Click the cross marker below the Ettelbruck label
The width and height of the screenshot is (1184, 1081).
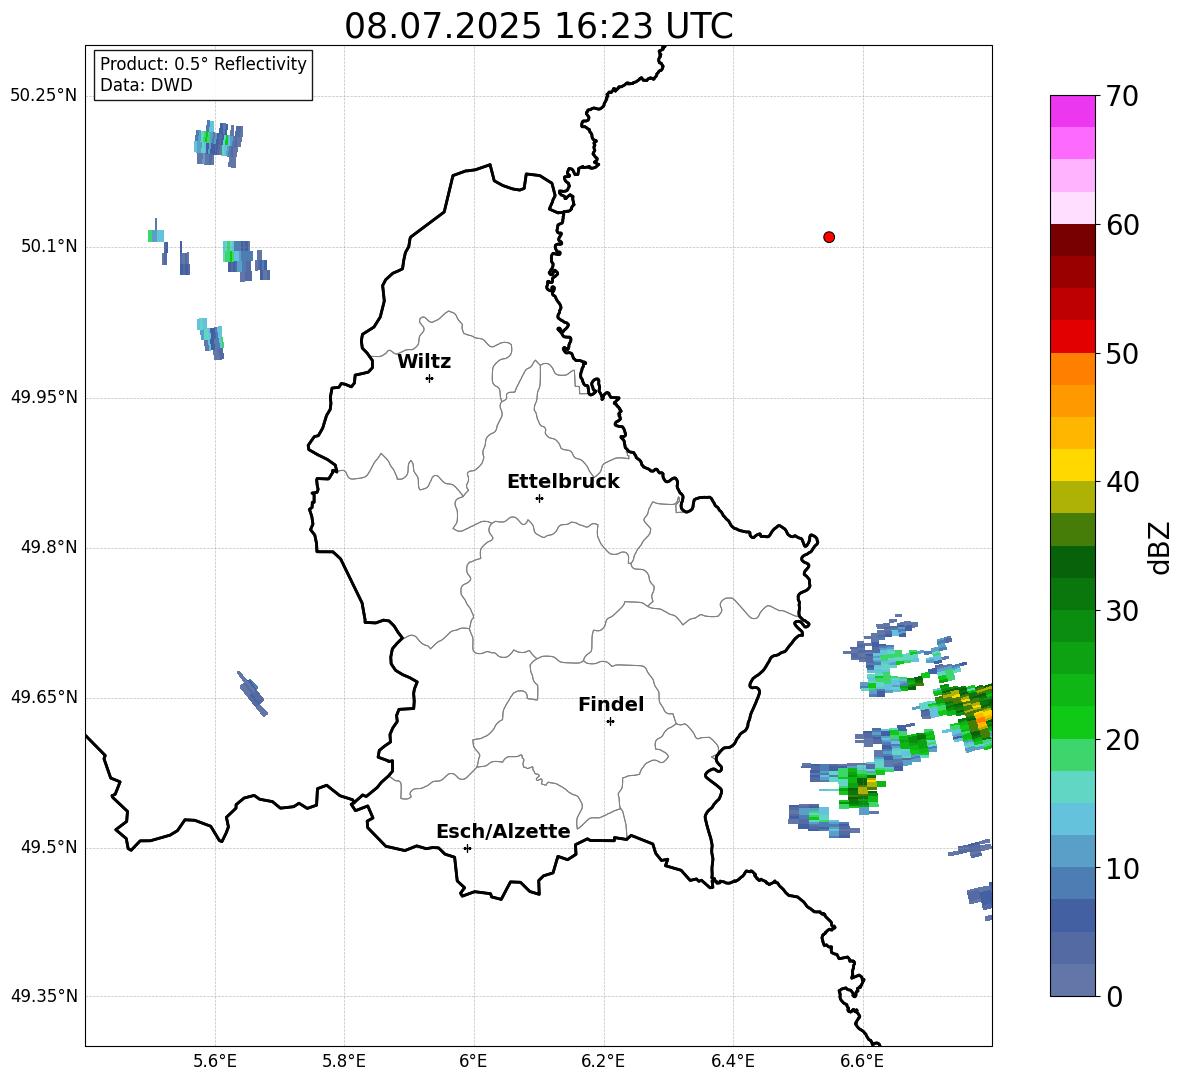click(x=539, y=498)
